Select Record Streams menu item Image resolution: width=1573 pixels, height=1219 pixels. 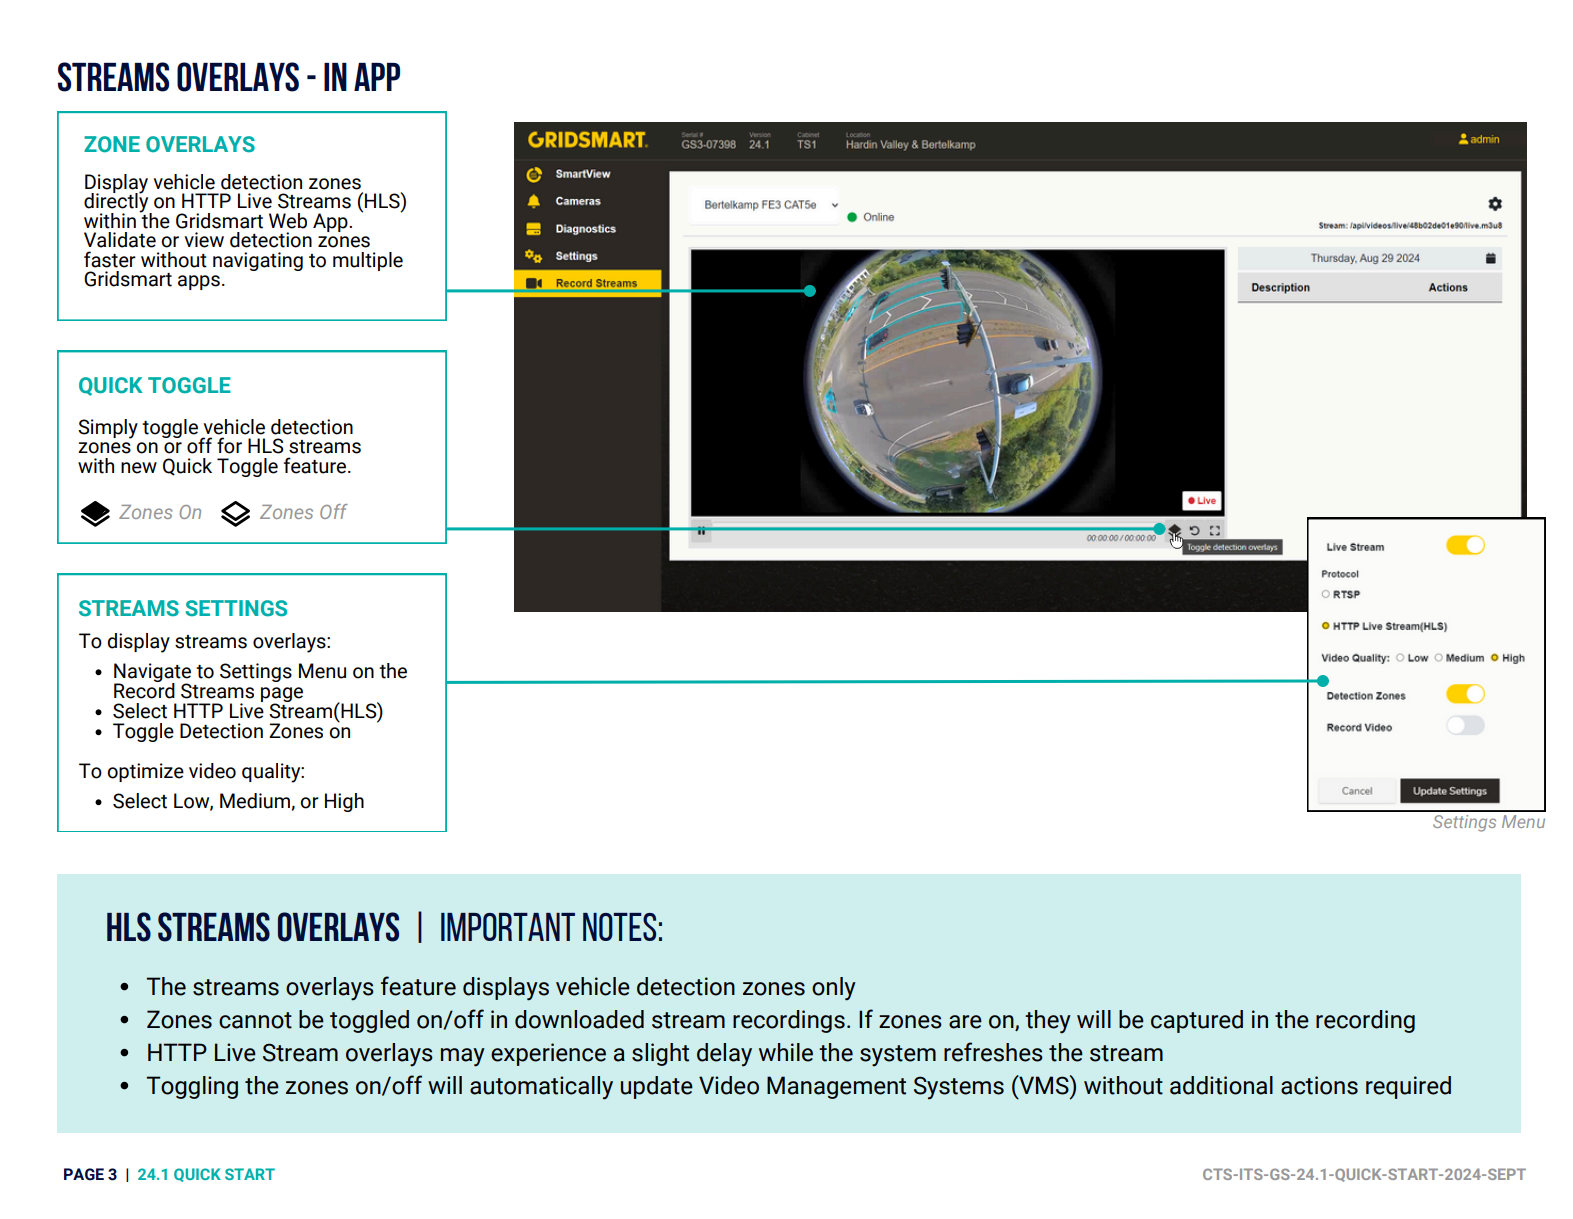597,283
